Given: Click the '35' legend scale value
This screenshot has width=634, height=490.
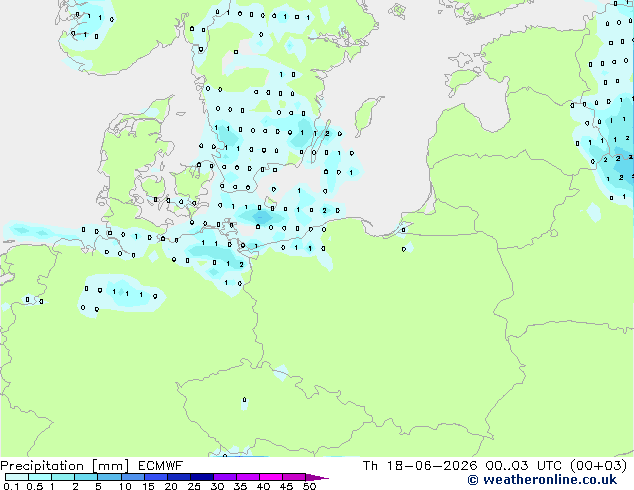Looking at the screenshot, I should 240,486.
